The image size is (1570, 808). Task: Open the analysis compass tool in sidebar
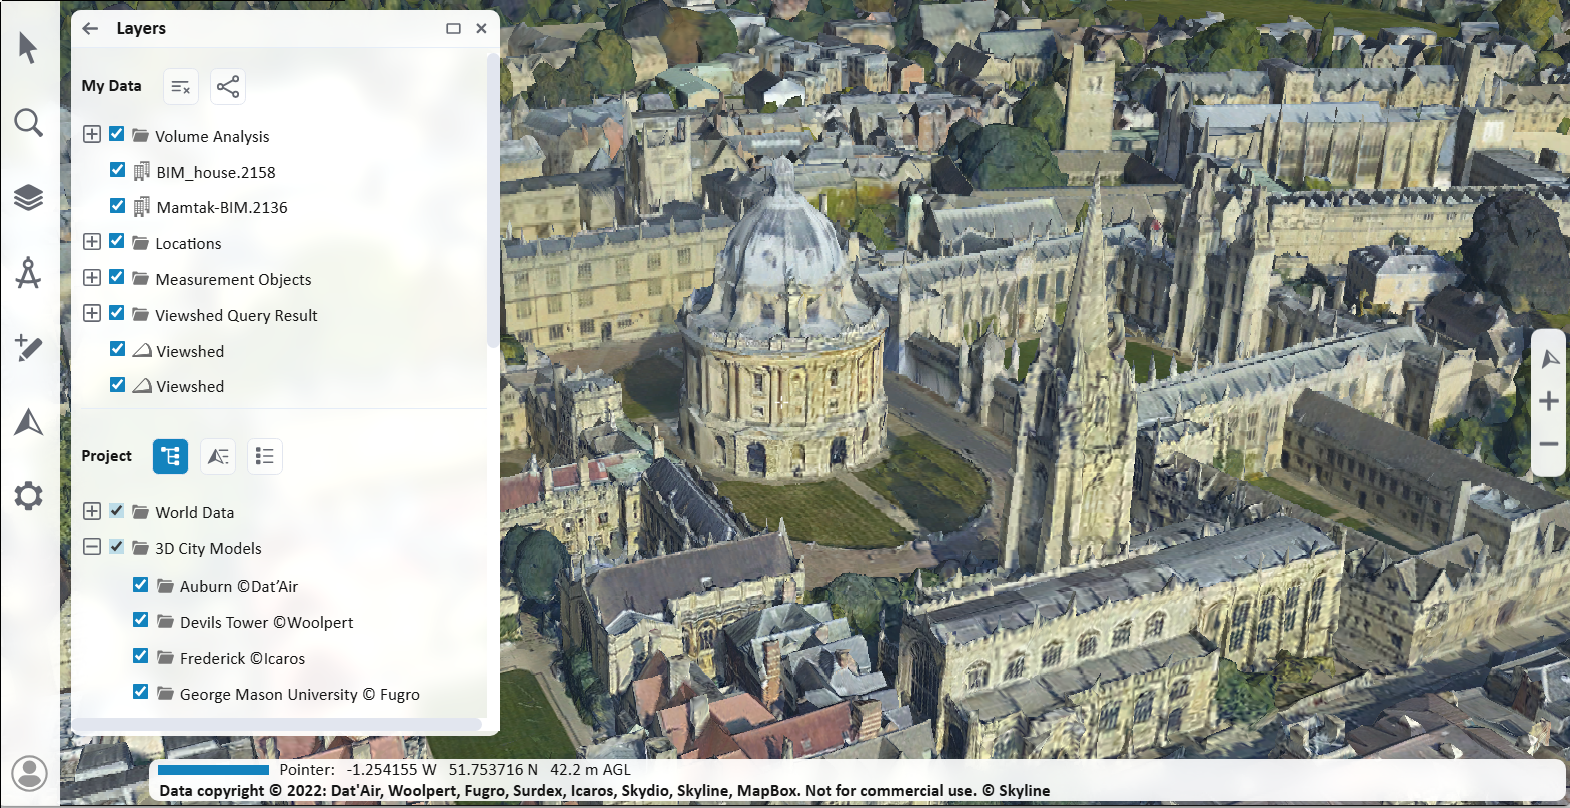(28, 272)
